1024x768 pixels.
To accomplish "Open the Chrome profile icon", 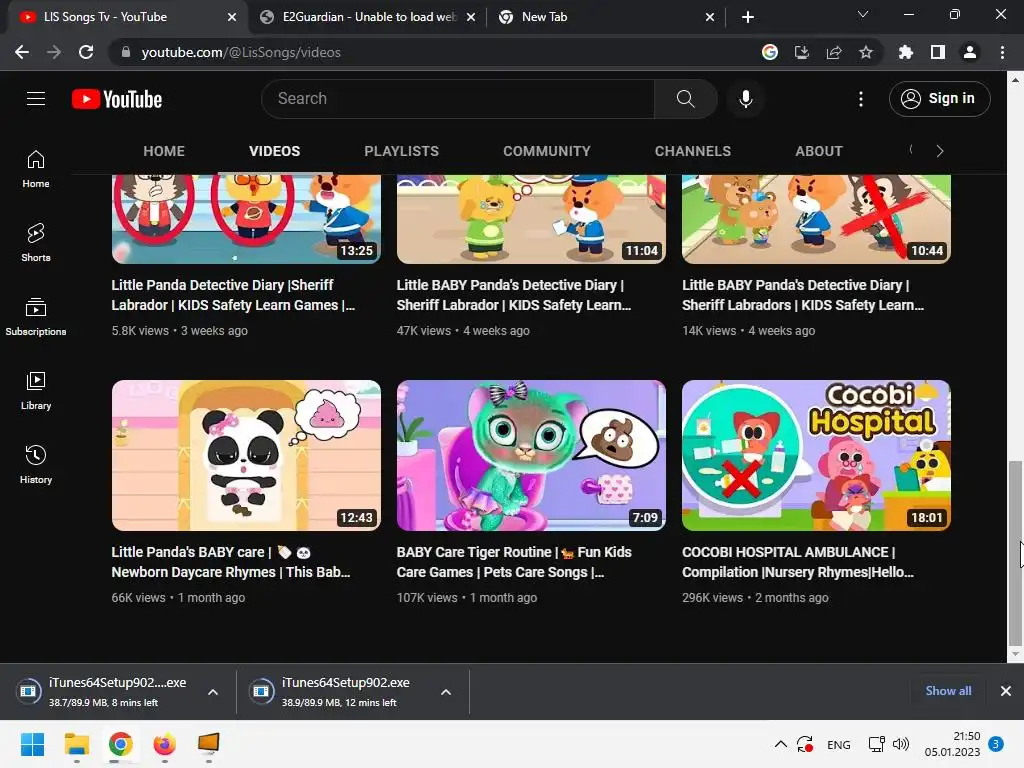I will (970, 52).
